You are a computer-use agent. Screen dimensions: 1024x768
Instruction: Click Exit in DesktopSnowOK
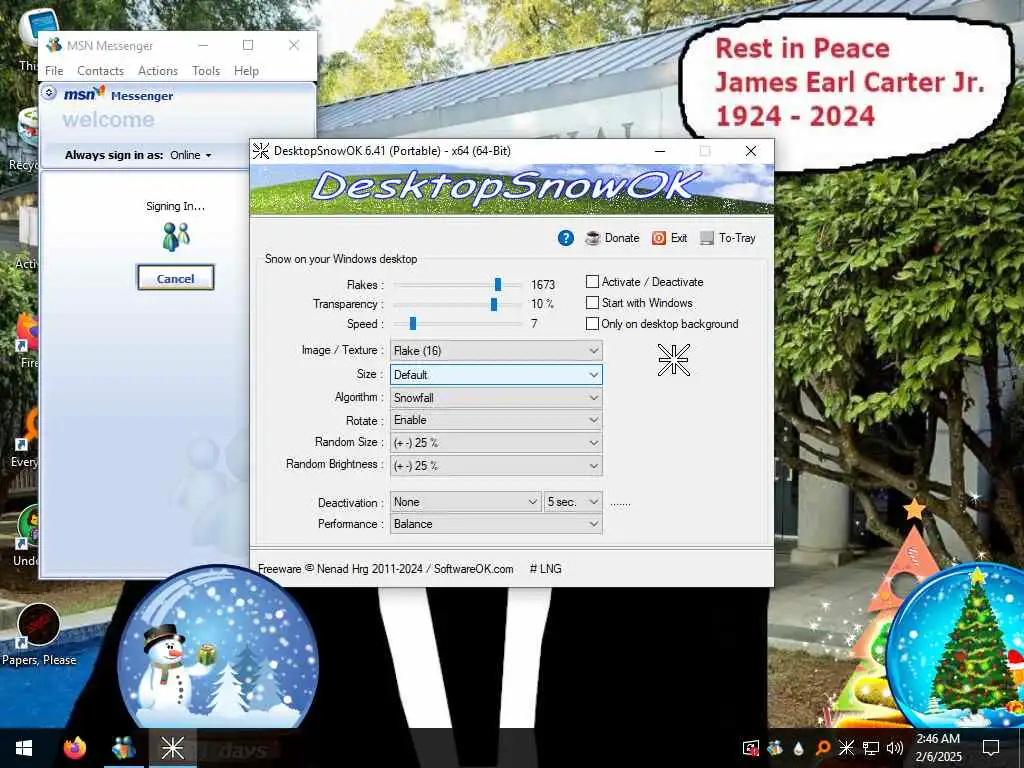tap(669, 238)
